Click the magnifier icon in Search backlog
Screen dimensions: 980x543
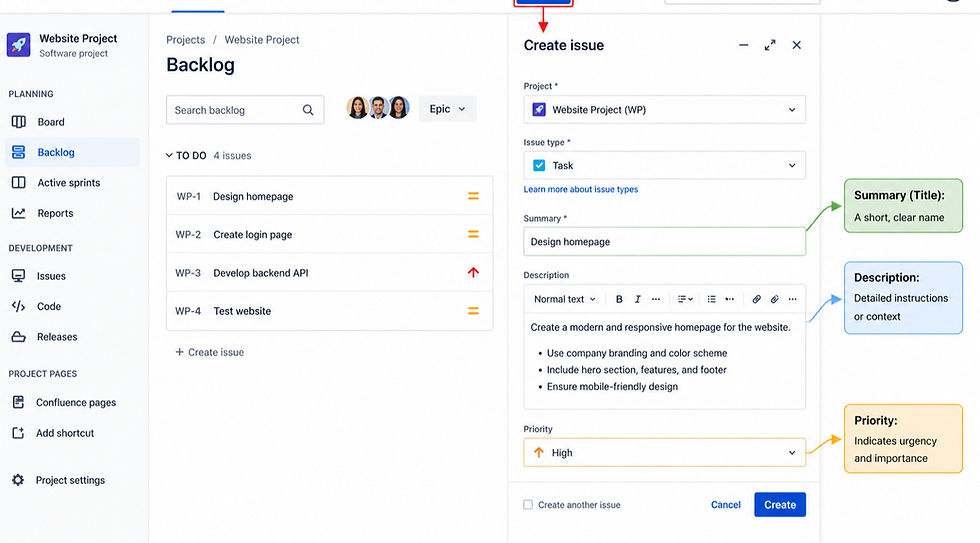(x=308, y=110)
